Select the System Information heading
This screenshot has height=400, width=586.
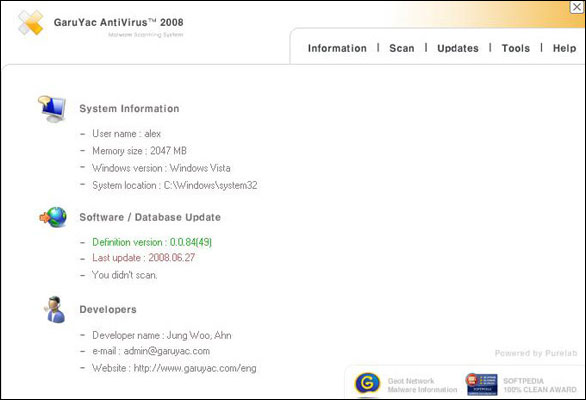[129, 109]
